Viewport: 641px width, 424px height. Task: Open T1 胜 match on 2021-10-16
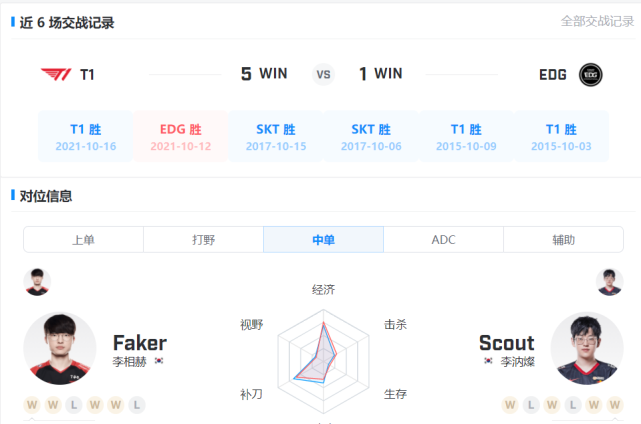point(86,137)
